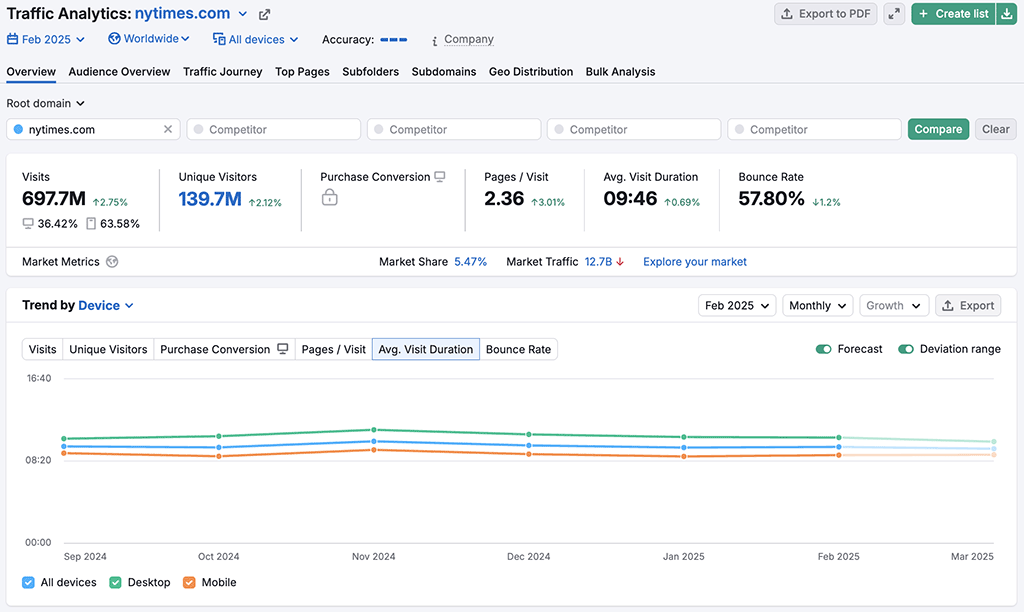Click the Nov 2024 point on green Desktop line
The width and height of the screenshot is (1024, 612).
pyautogui.click(x=374, y=430)
